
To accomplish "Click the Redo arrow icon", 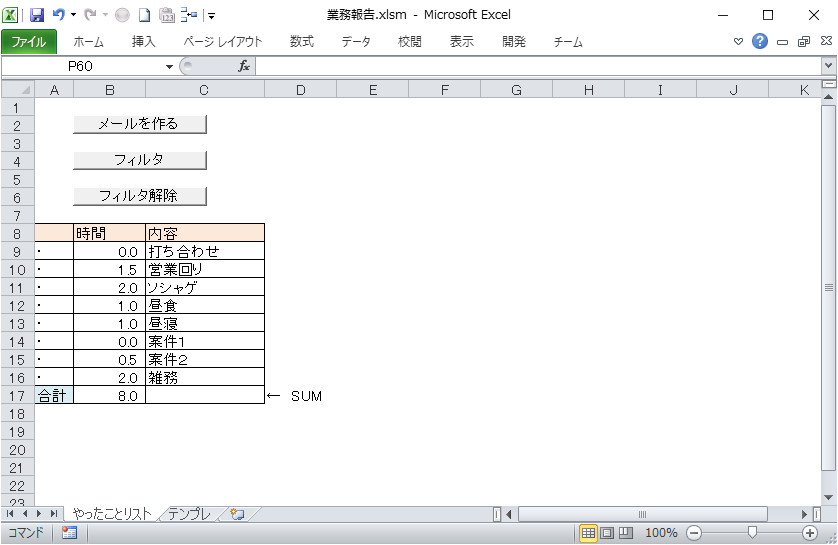I will [90, 15].
